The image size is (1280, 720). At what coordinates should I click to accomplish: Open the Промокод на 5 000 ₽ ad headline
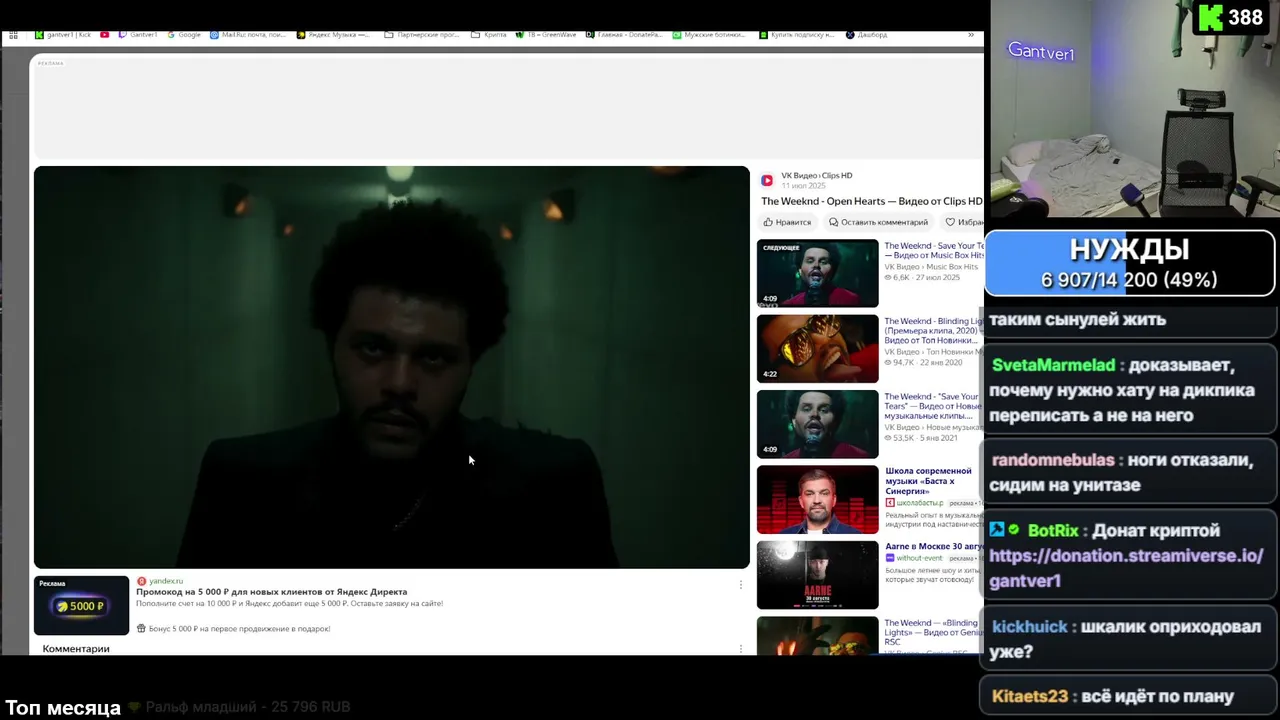[x=271, y=592]
